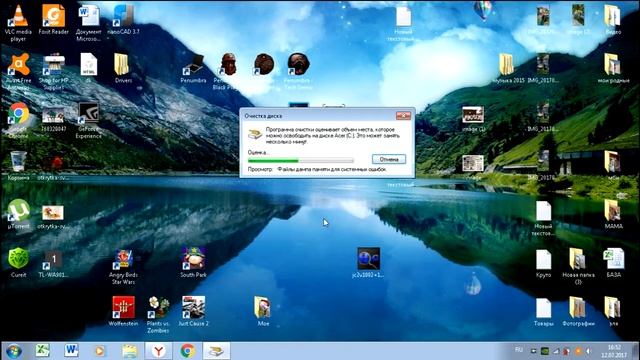This screenshot has height=360, width=640.
Task: Launch nanoCAD 3.7 shortcut
Action: [123, 20]
